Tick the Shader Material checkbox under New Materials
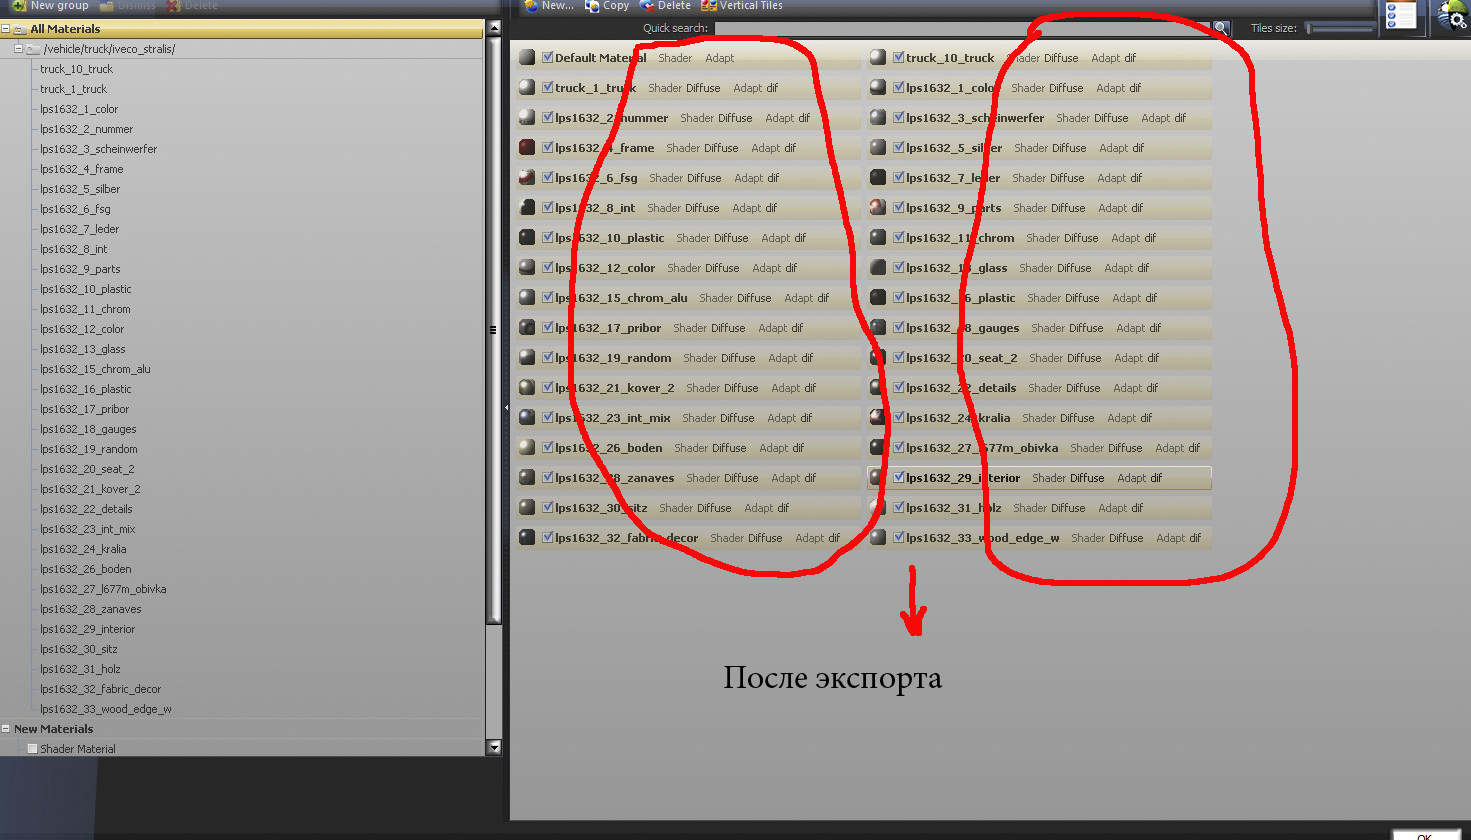1471x840 pixels. point(32,748)
